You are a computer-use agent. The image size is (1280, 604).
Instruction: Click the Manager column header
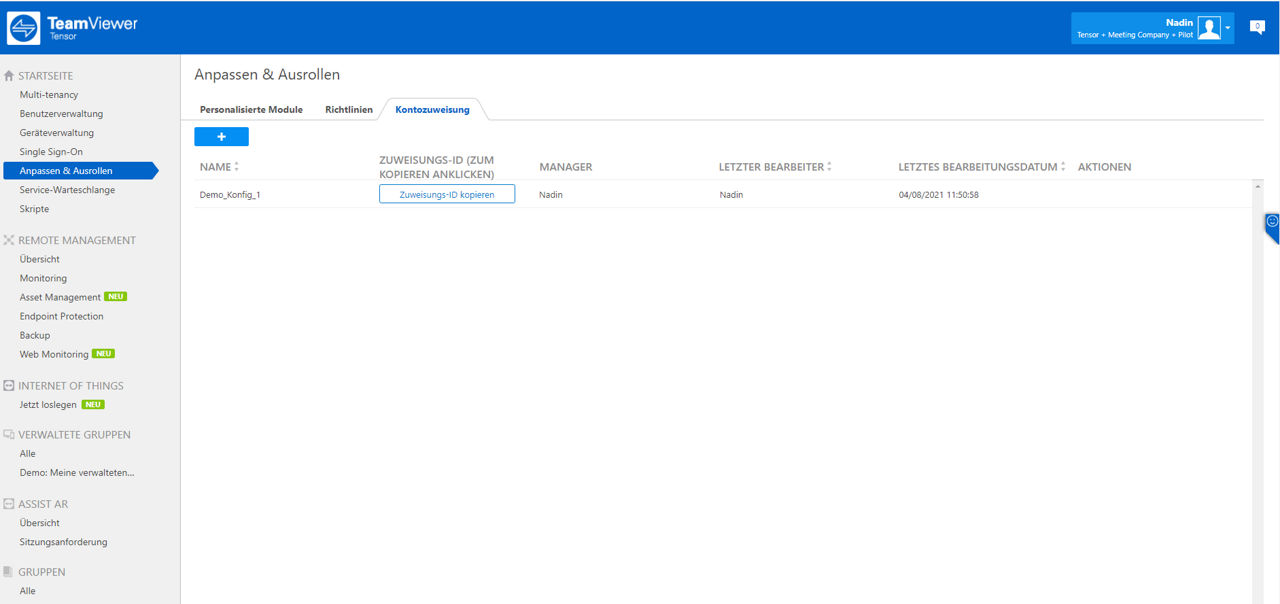[566, 167]
